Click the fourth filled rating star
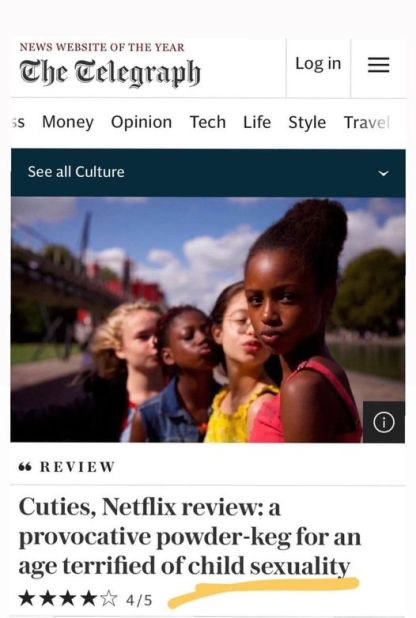Image resolution: width=416 pixels, height=618 pixels. click(88, 599)
